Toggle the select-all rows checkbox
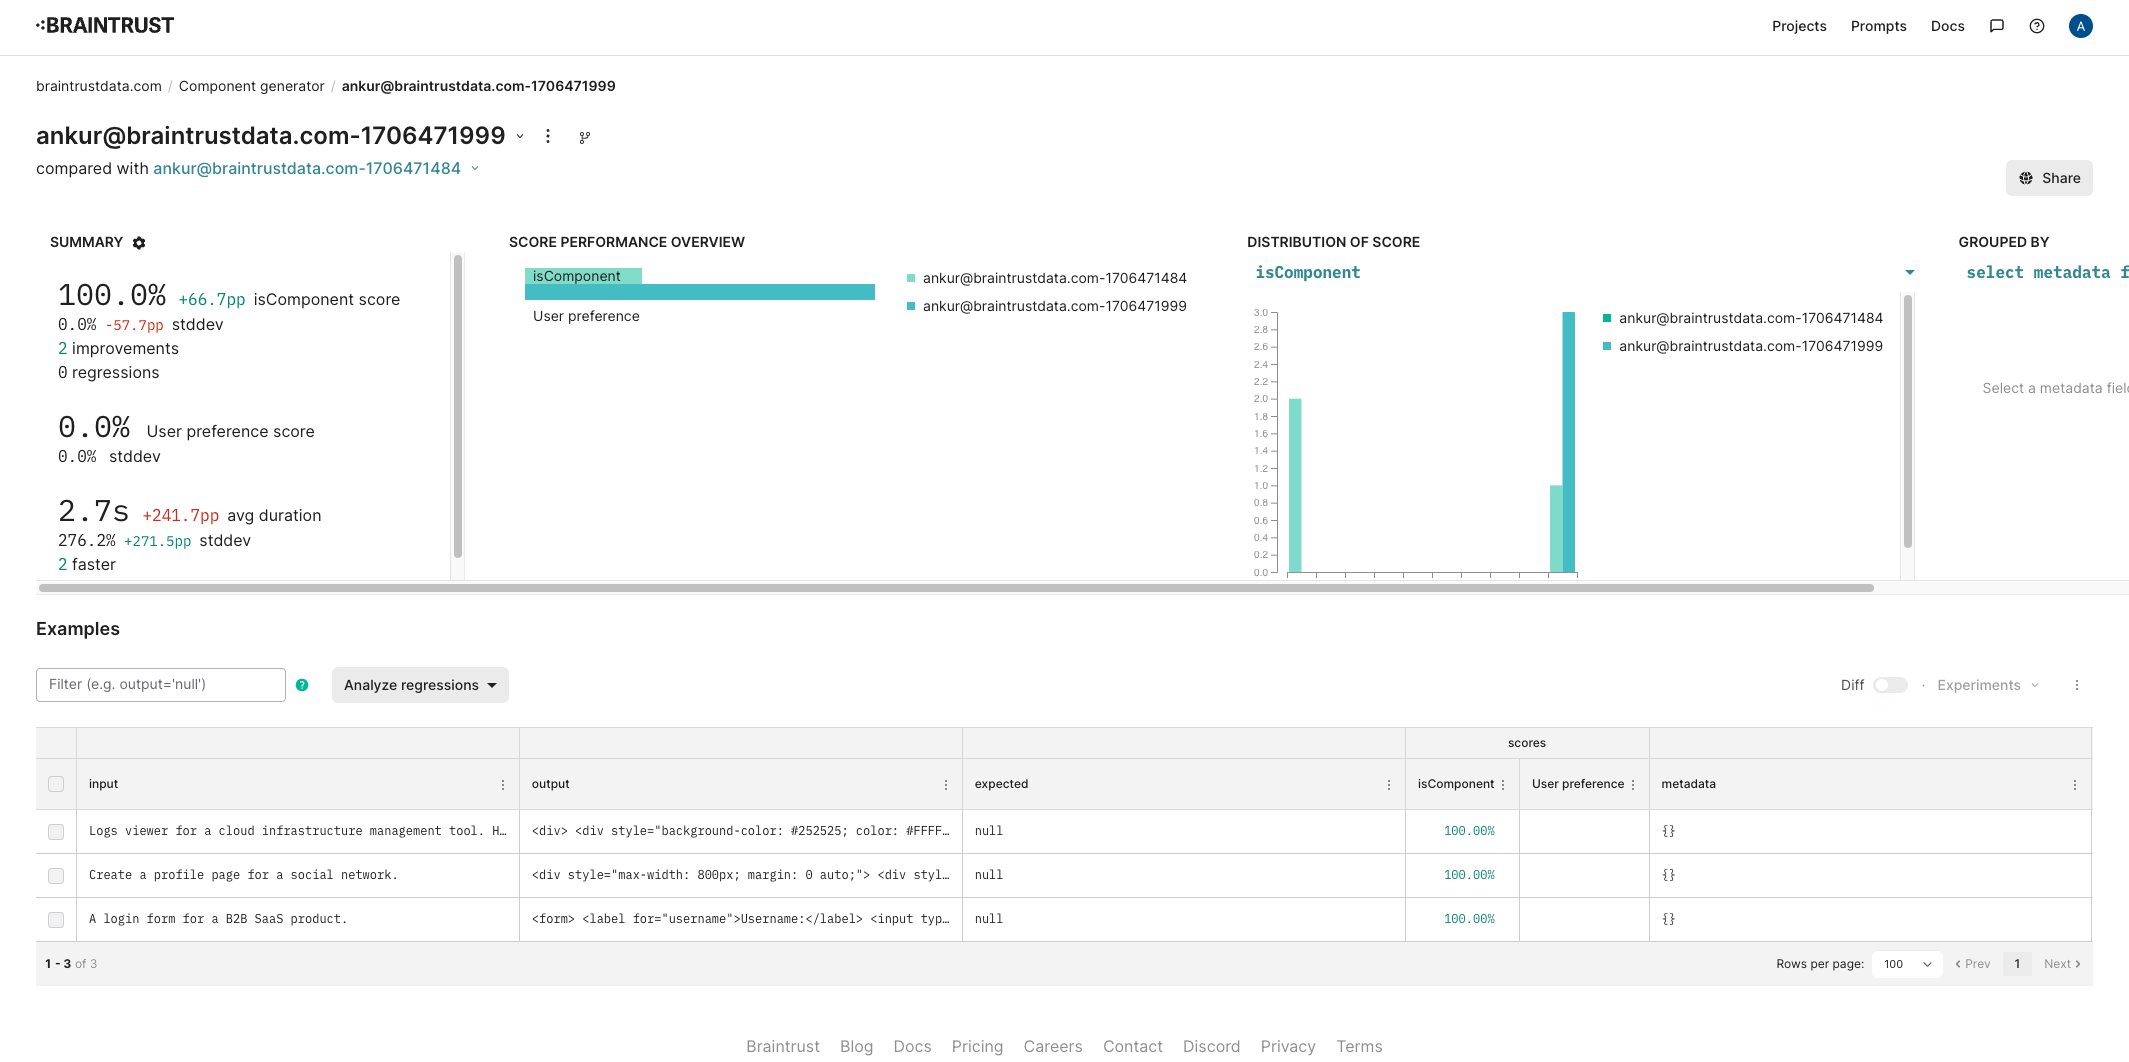 tap(56, 784)
